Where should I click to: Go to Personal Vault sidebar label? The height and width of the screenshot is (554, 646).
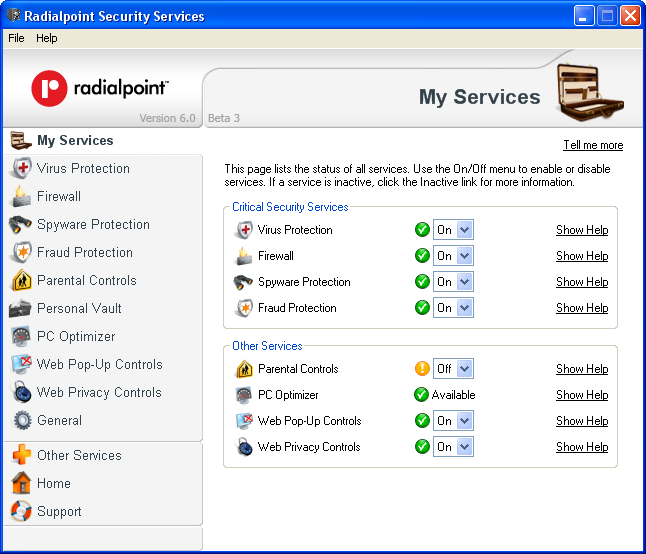tap(79, 309)
